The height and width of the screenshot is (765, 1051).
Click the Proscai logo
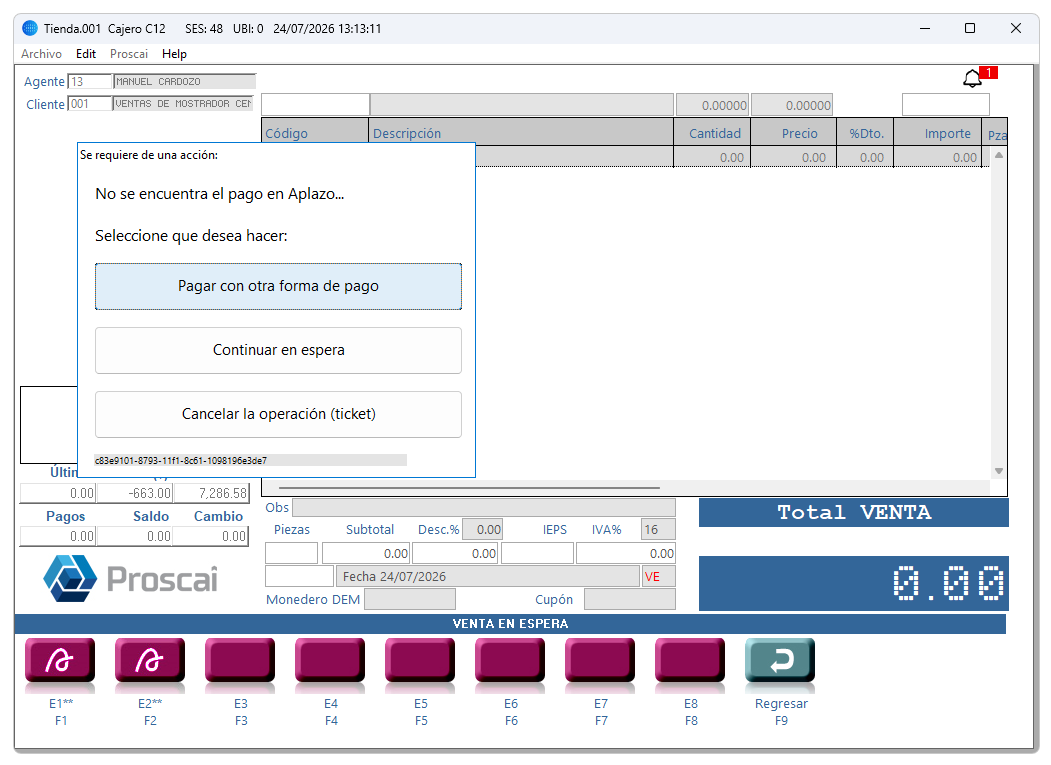click(131, 578)
